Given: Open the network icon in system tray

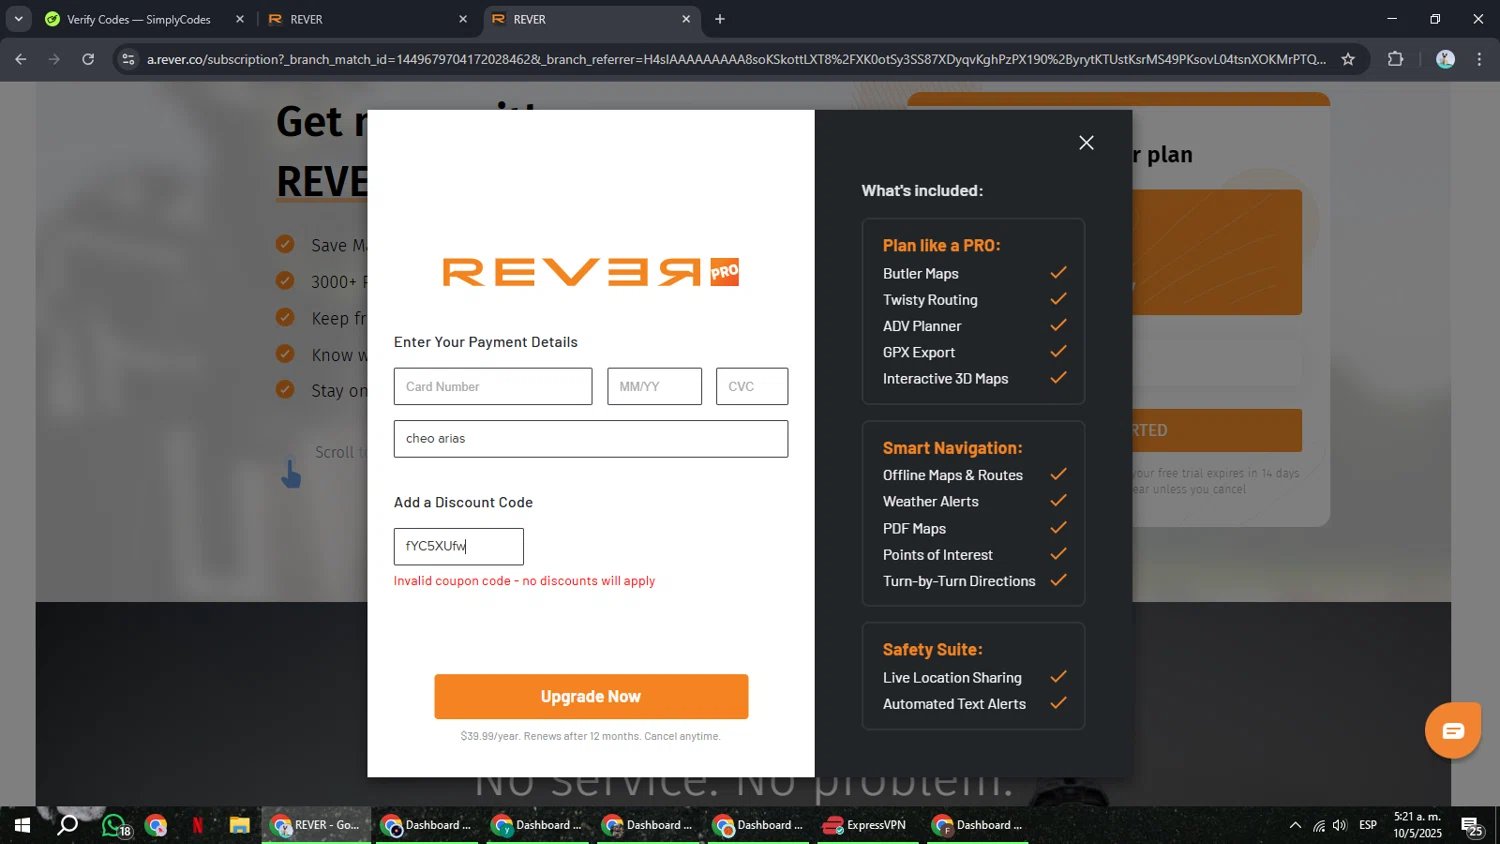Looking at the screenshot, I should tap(1319, 825).
